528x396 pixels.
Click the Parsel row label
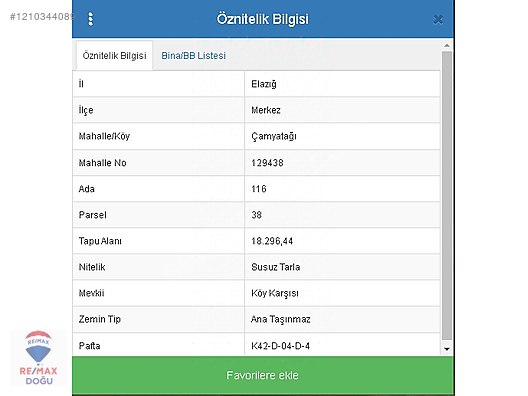92,215
